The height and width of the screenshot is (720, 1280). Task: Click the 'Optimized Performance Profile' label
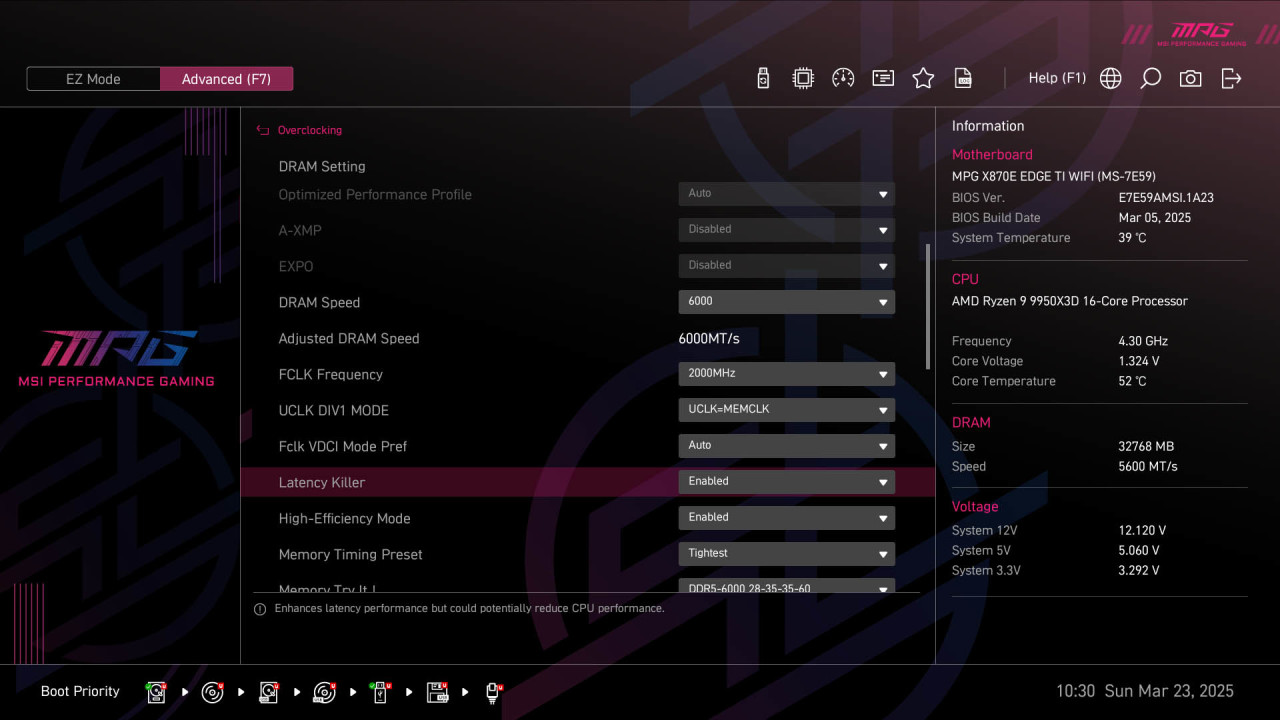tap(375, 195)
